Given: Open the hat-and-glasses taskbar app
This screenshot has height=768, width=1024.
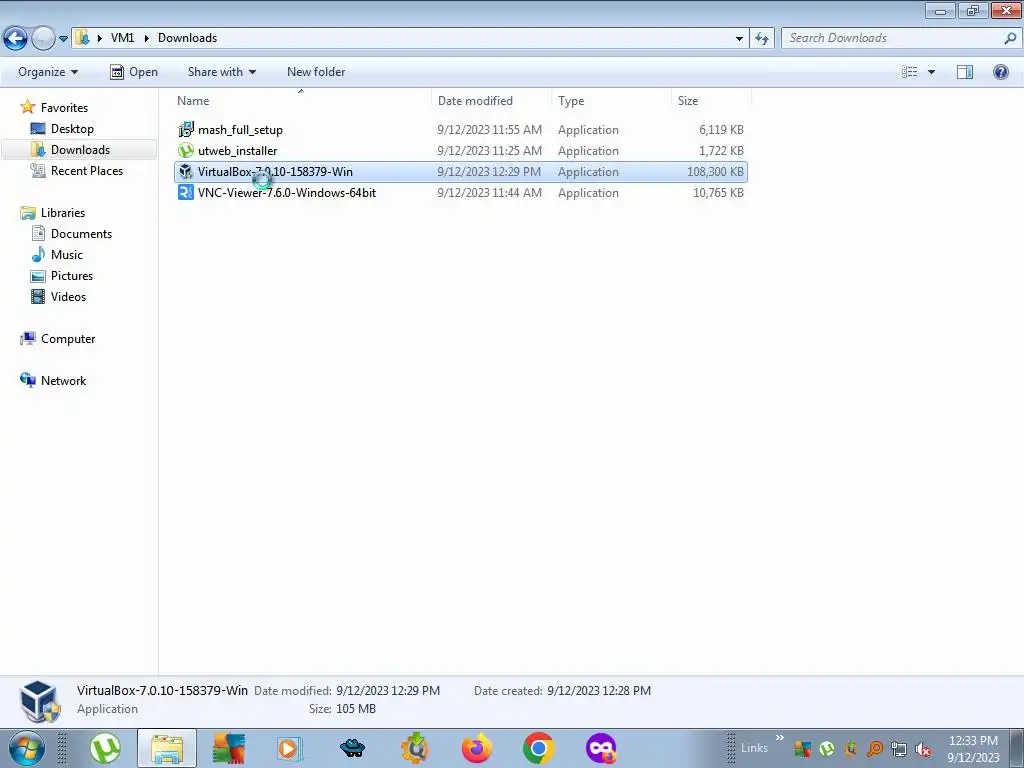Looking at the screenshot, I should [x=353, y=748].
